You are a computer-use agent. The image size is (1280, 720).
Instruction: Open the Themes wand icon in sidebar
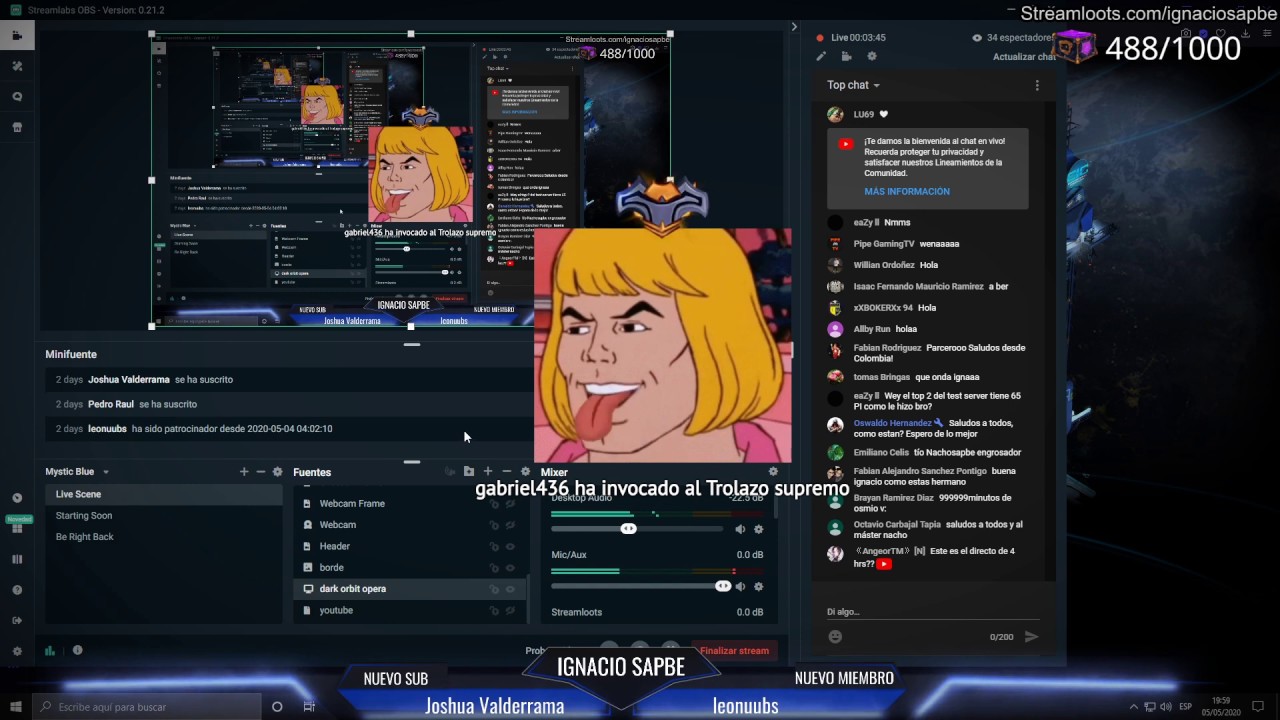(x=17, y=66)
